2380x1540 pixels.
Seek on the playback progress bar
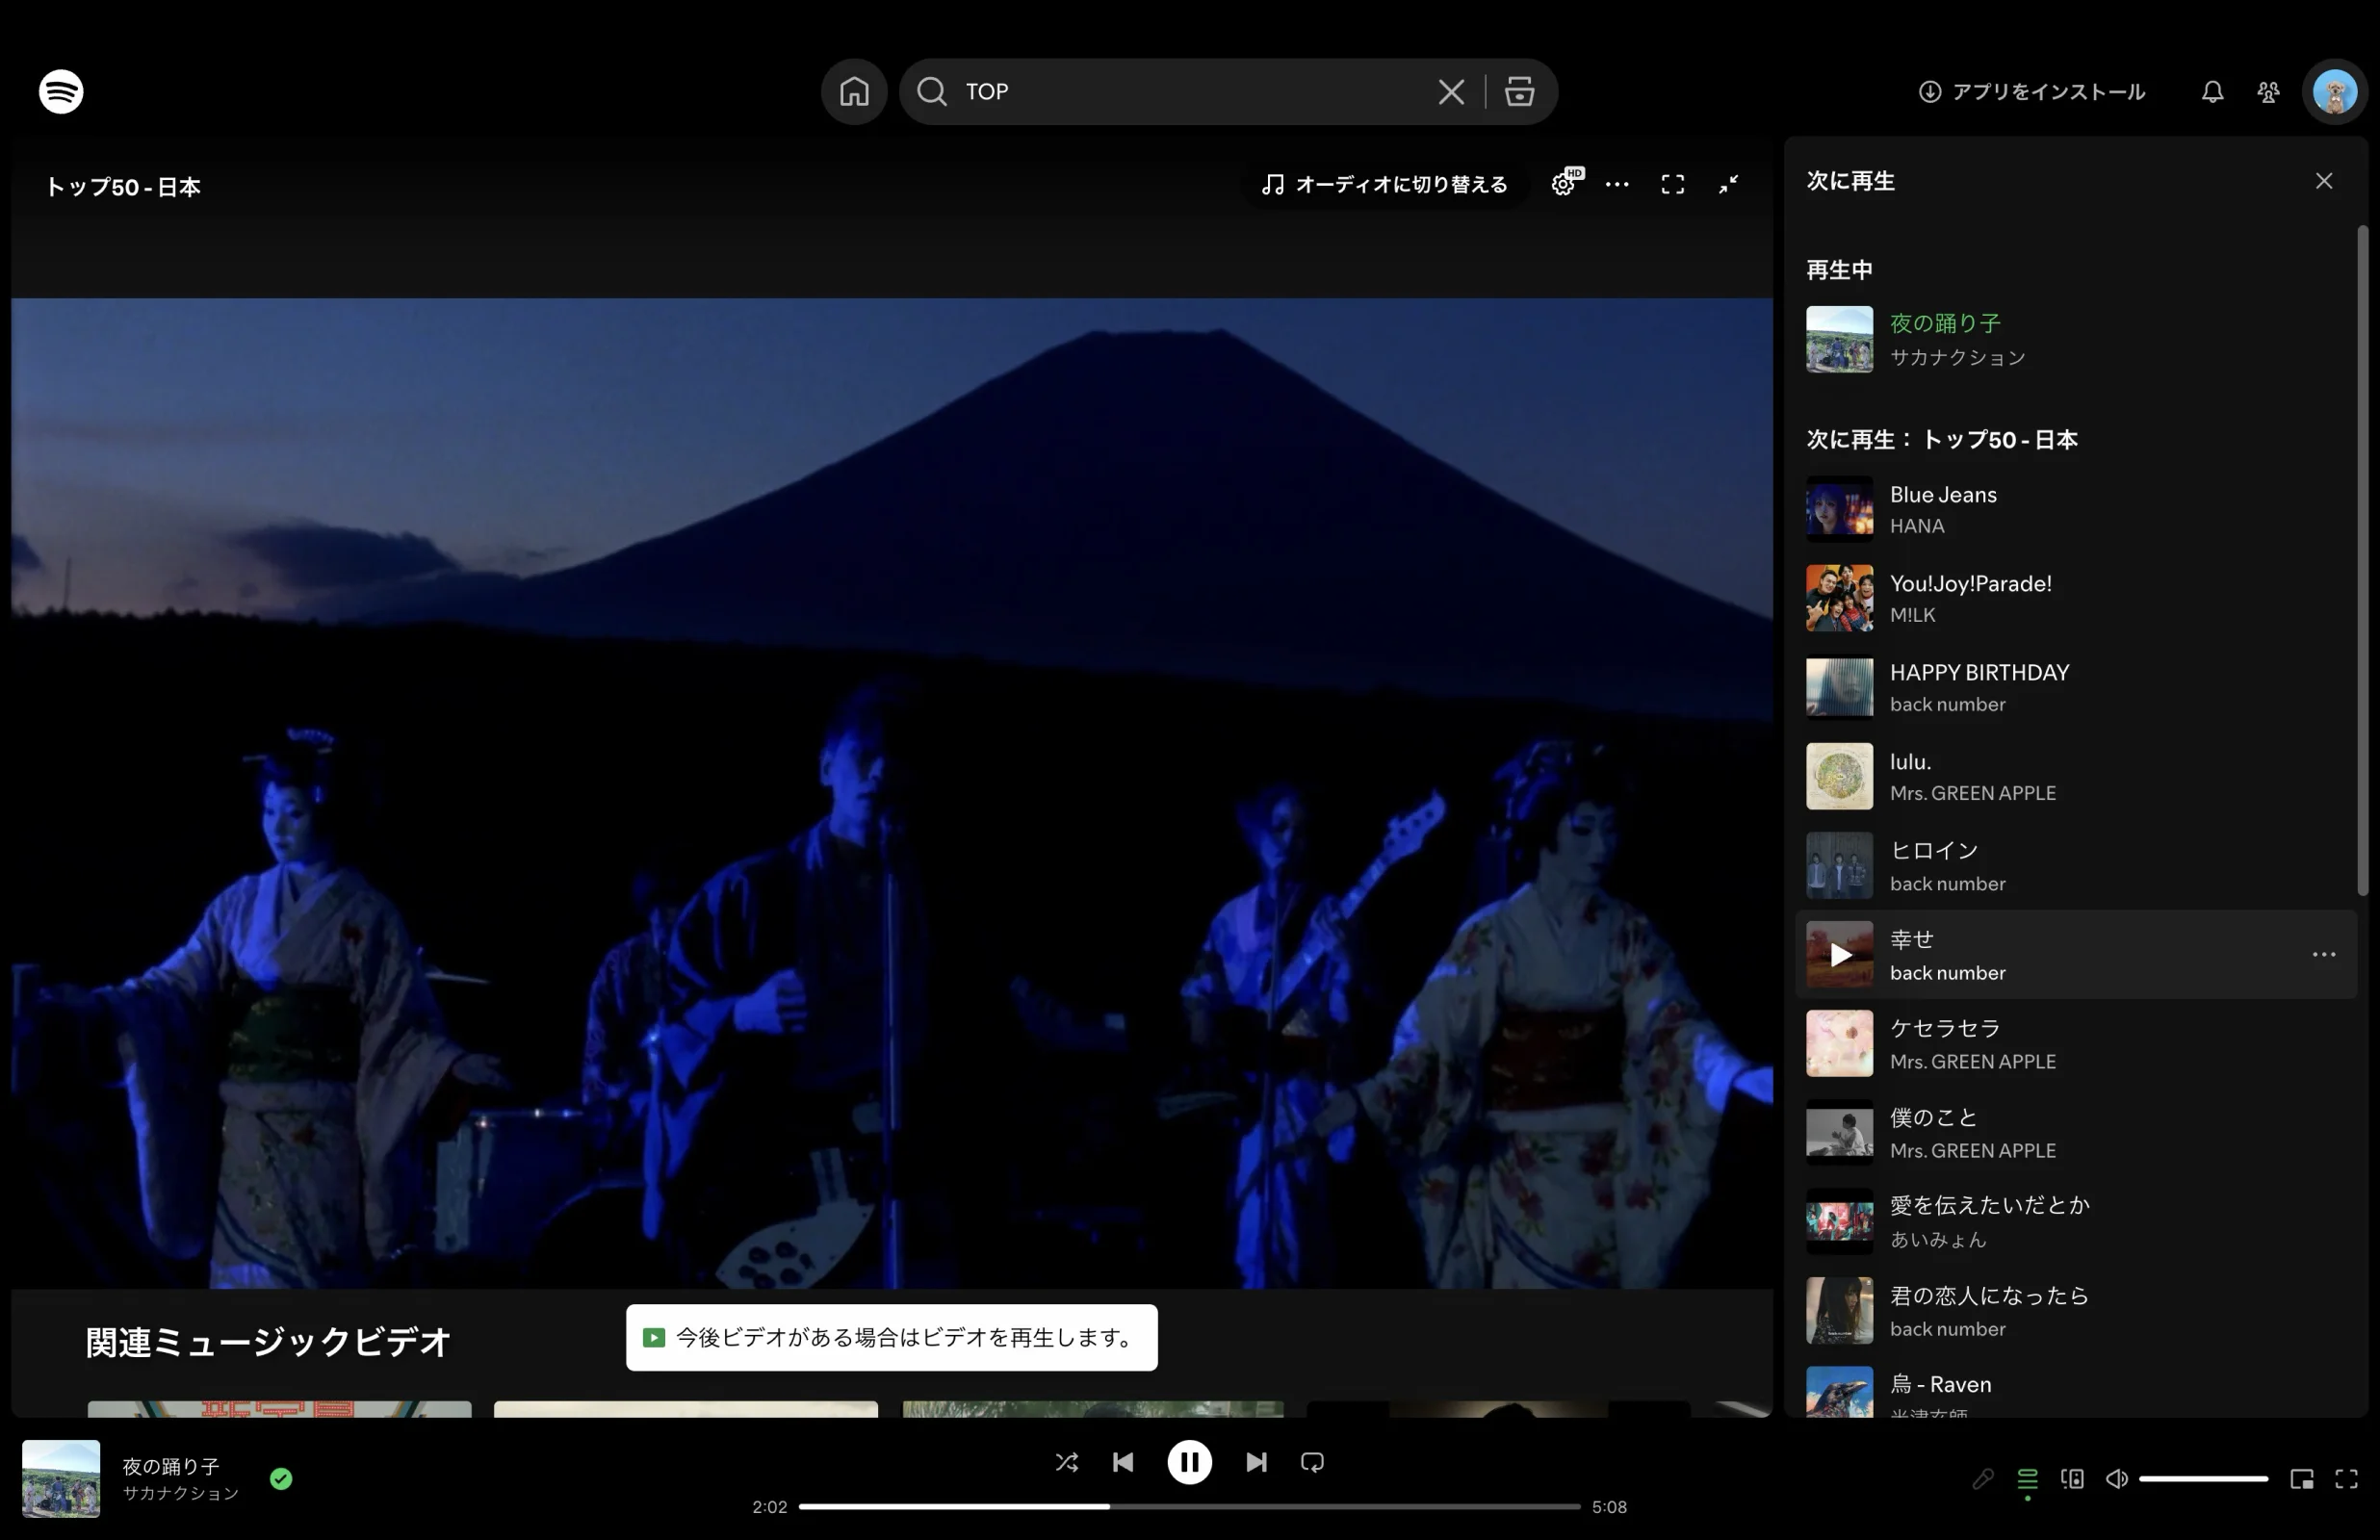tap(1189, 1506)
